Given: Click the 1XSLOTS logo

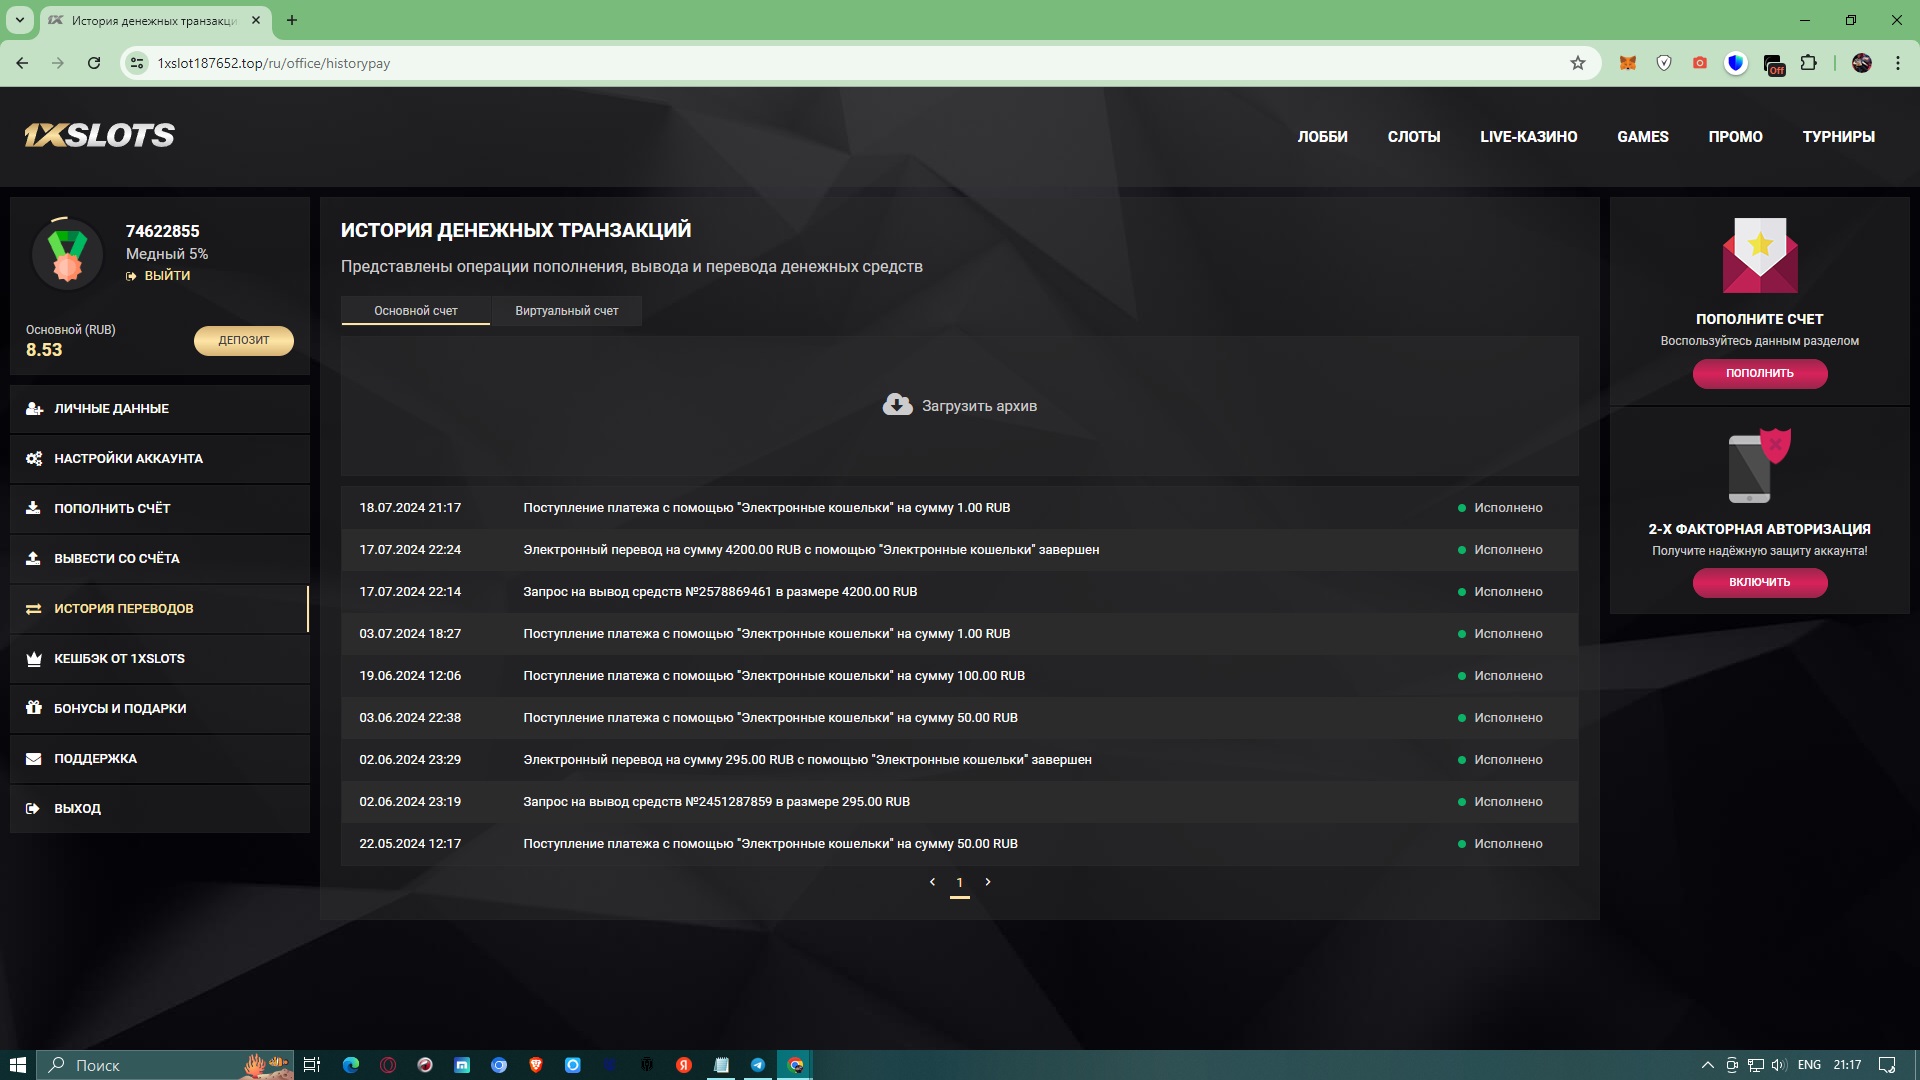Looking at the screenshot, I should tap(99, 136).
